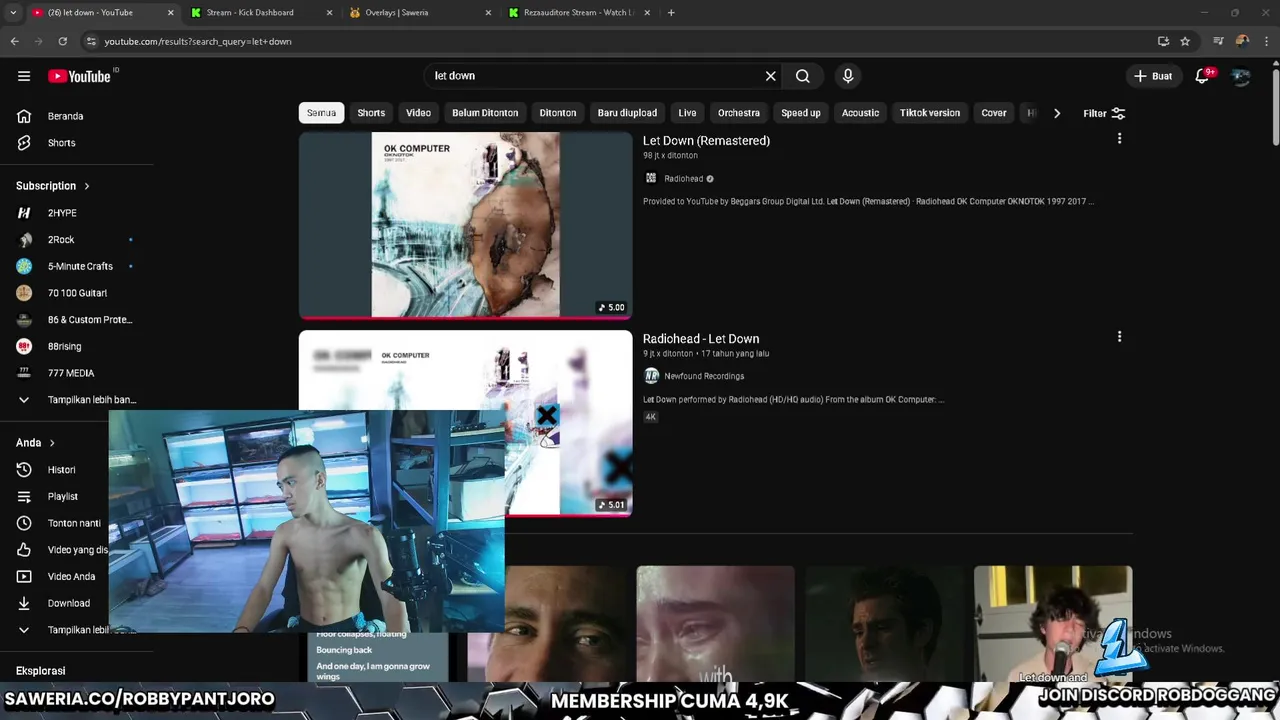Click the magnifier search button
The width and height of the screenshot is (1280, 720).
pyautogui.click(x=803, y=76)
